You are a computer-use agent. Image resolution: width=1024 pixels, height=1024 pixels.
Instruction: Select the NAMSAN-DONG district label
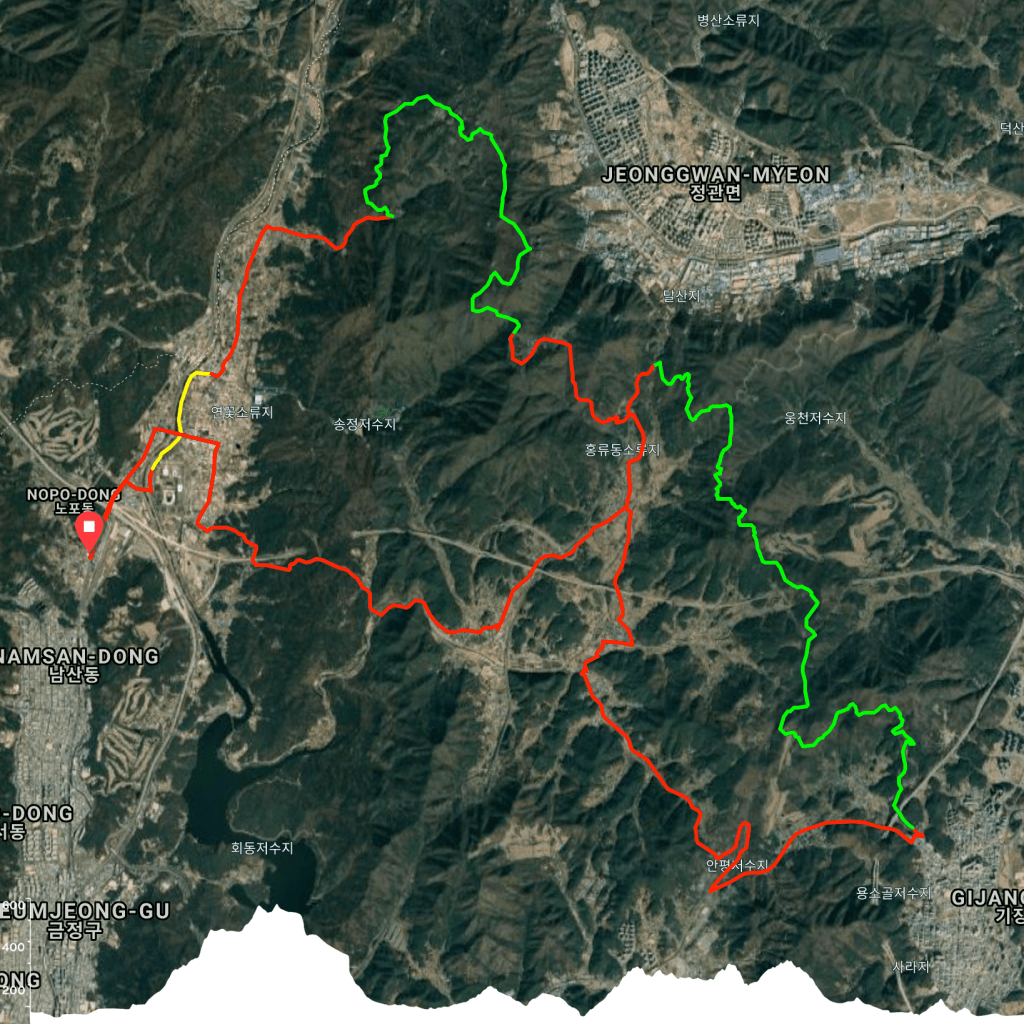78,657
